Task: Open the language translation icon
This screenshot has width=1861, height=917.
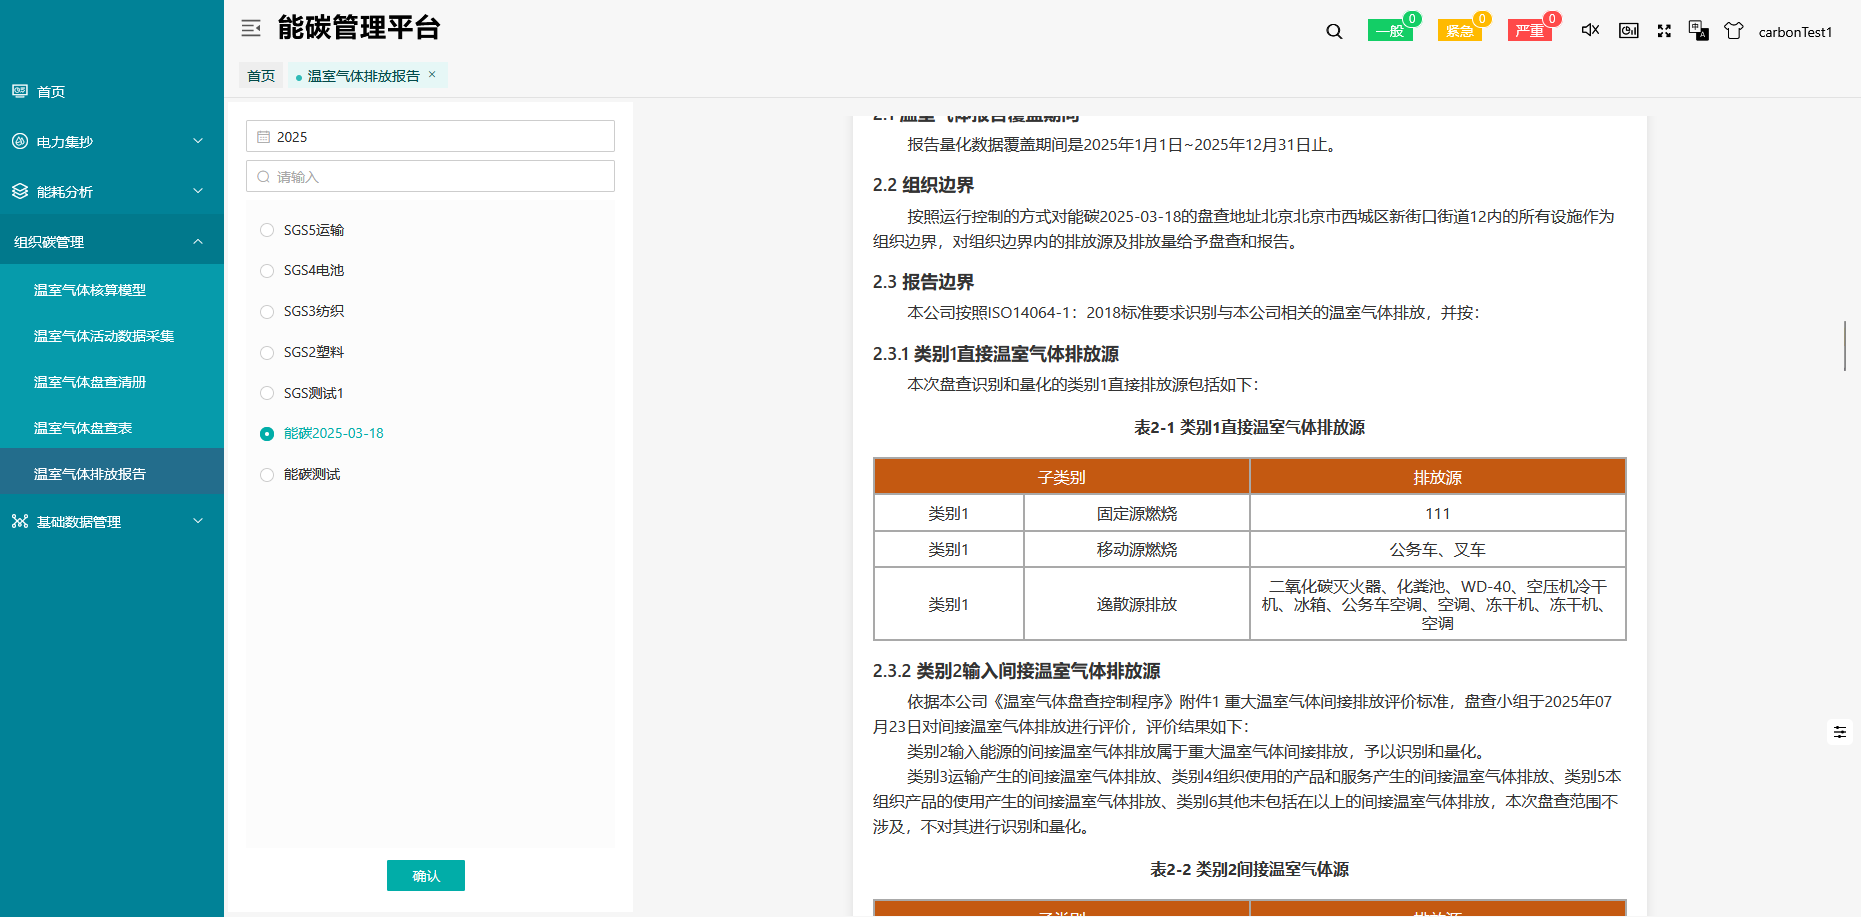Action: pyautogui.click(x=1698, y=31)
